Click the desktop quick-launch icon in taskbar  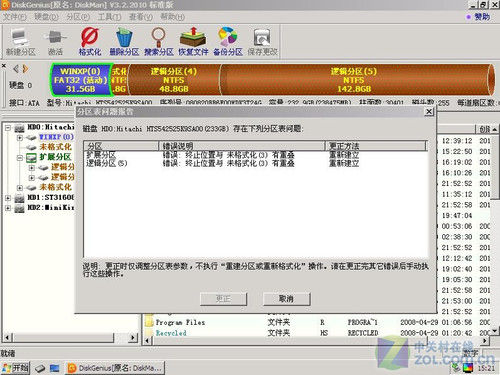(x=54, y=368)
